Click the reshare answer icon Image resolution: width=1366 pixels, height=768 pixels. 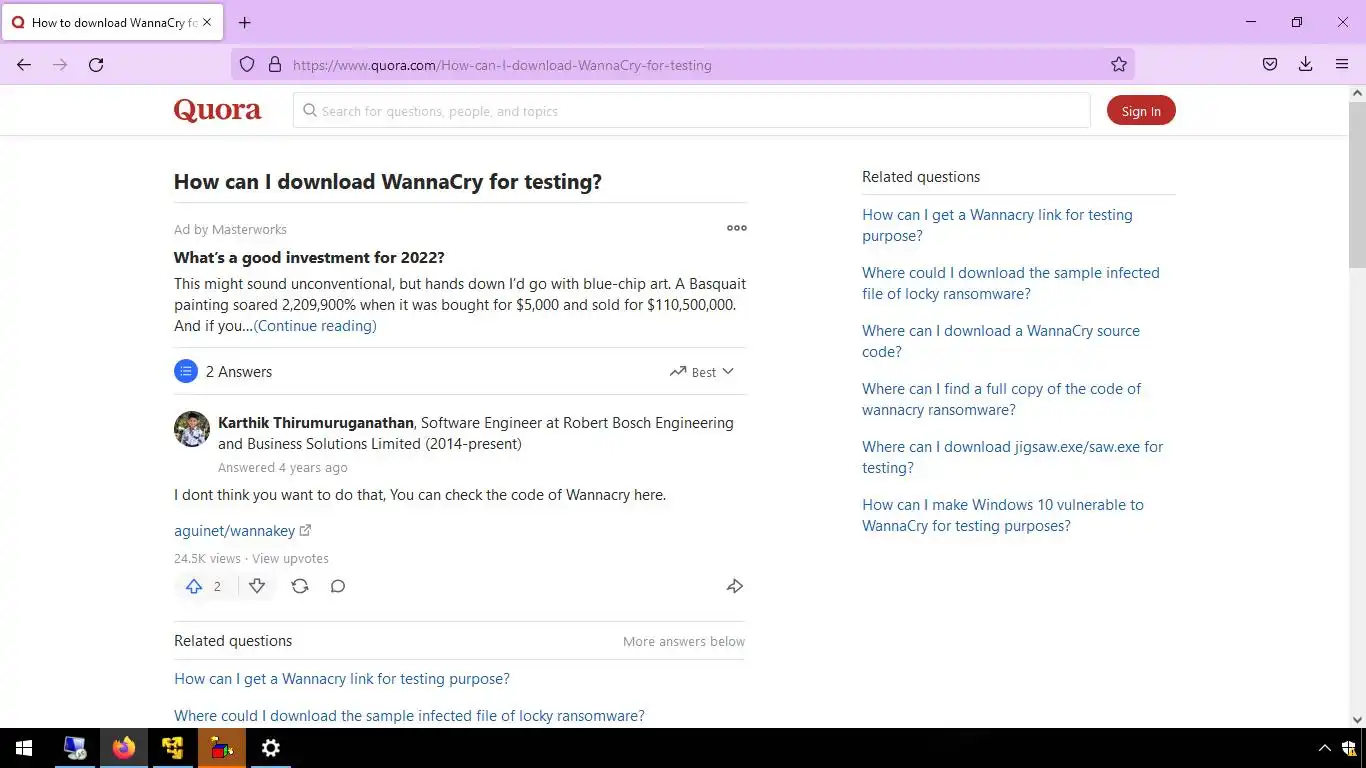(x=300, y=587)
